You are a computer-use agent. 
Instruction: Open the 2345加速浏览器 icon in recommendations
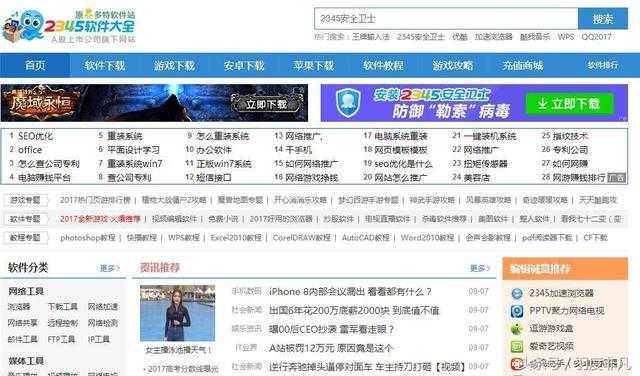[517, 293]
